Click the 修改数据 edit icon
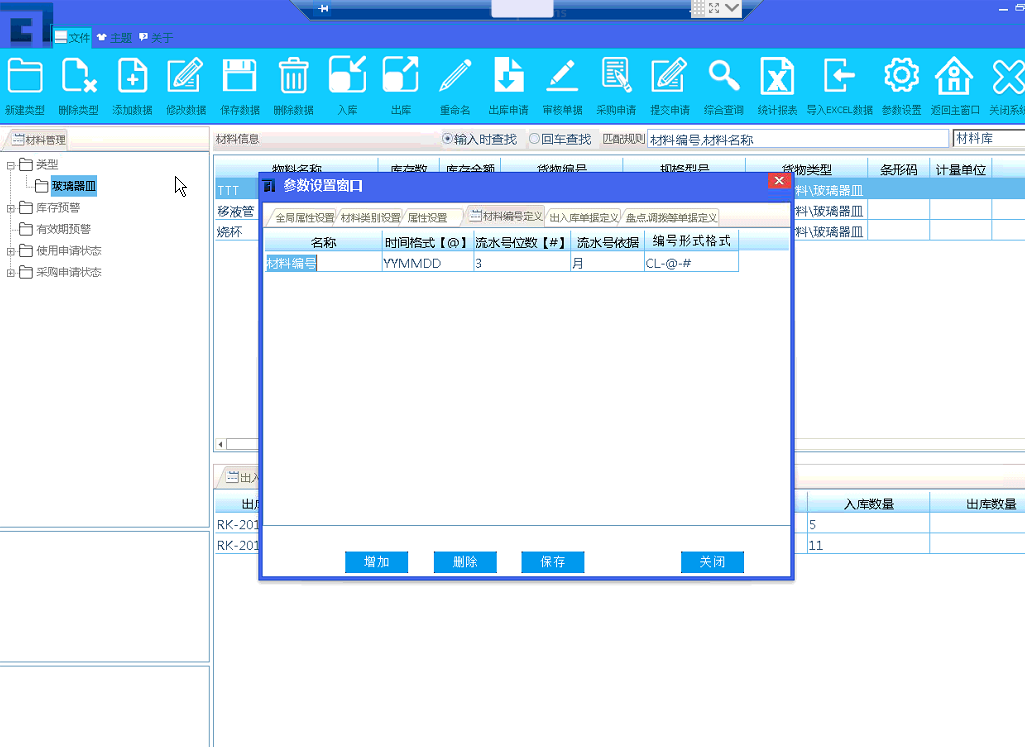 [x=186, y=76]
